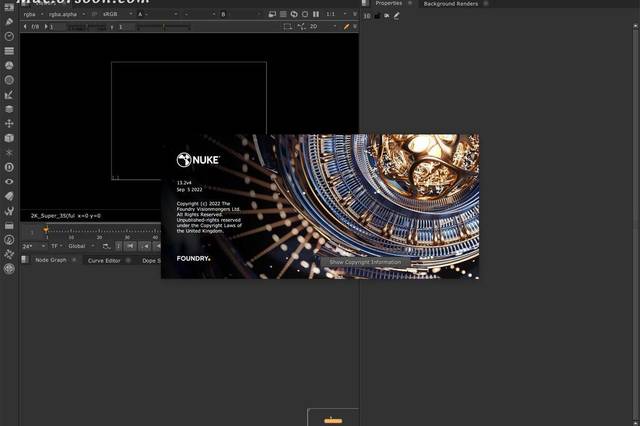Open the rgba layer dropdown
The height and width of the screenshot is (426, 640).
33,14
